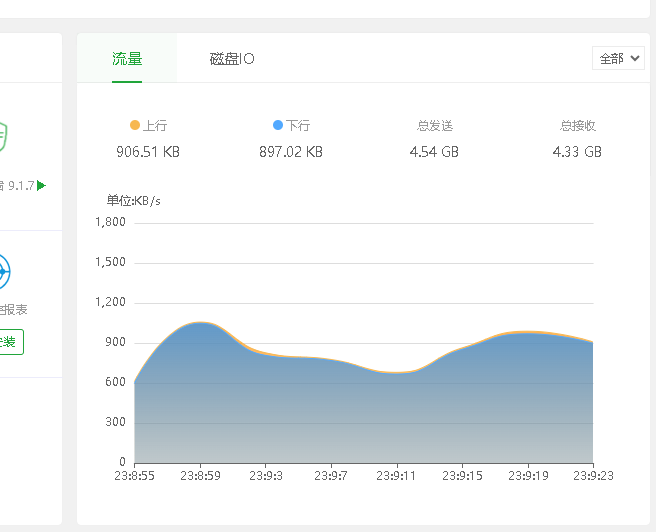The height and width of the screenshot is (532, 656).
Task: Click the 总接收 label
Action: click(x=577, y=125)
